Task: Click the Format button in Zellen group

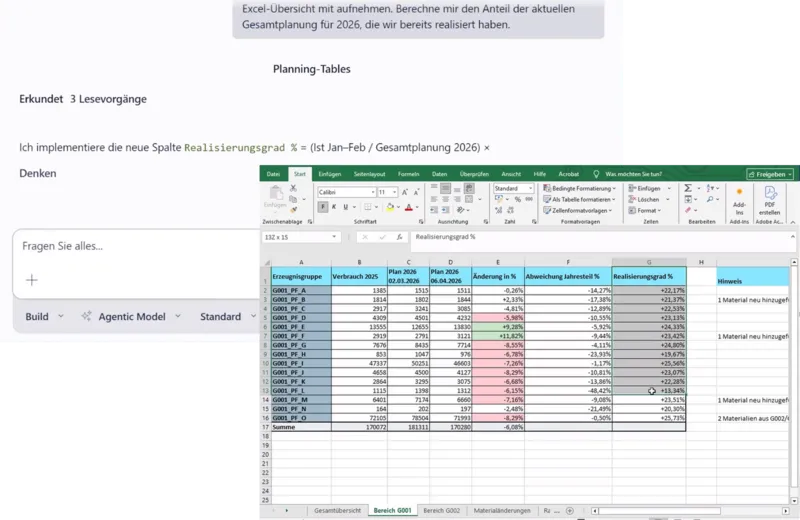Action: coord(645,210)
